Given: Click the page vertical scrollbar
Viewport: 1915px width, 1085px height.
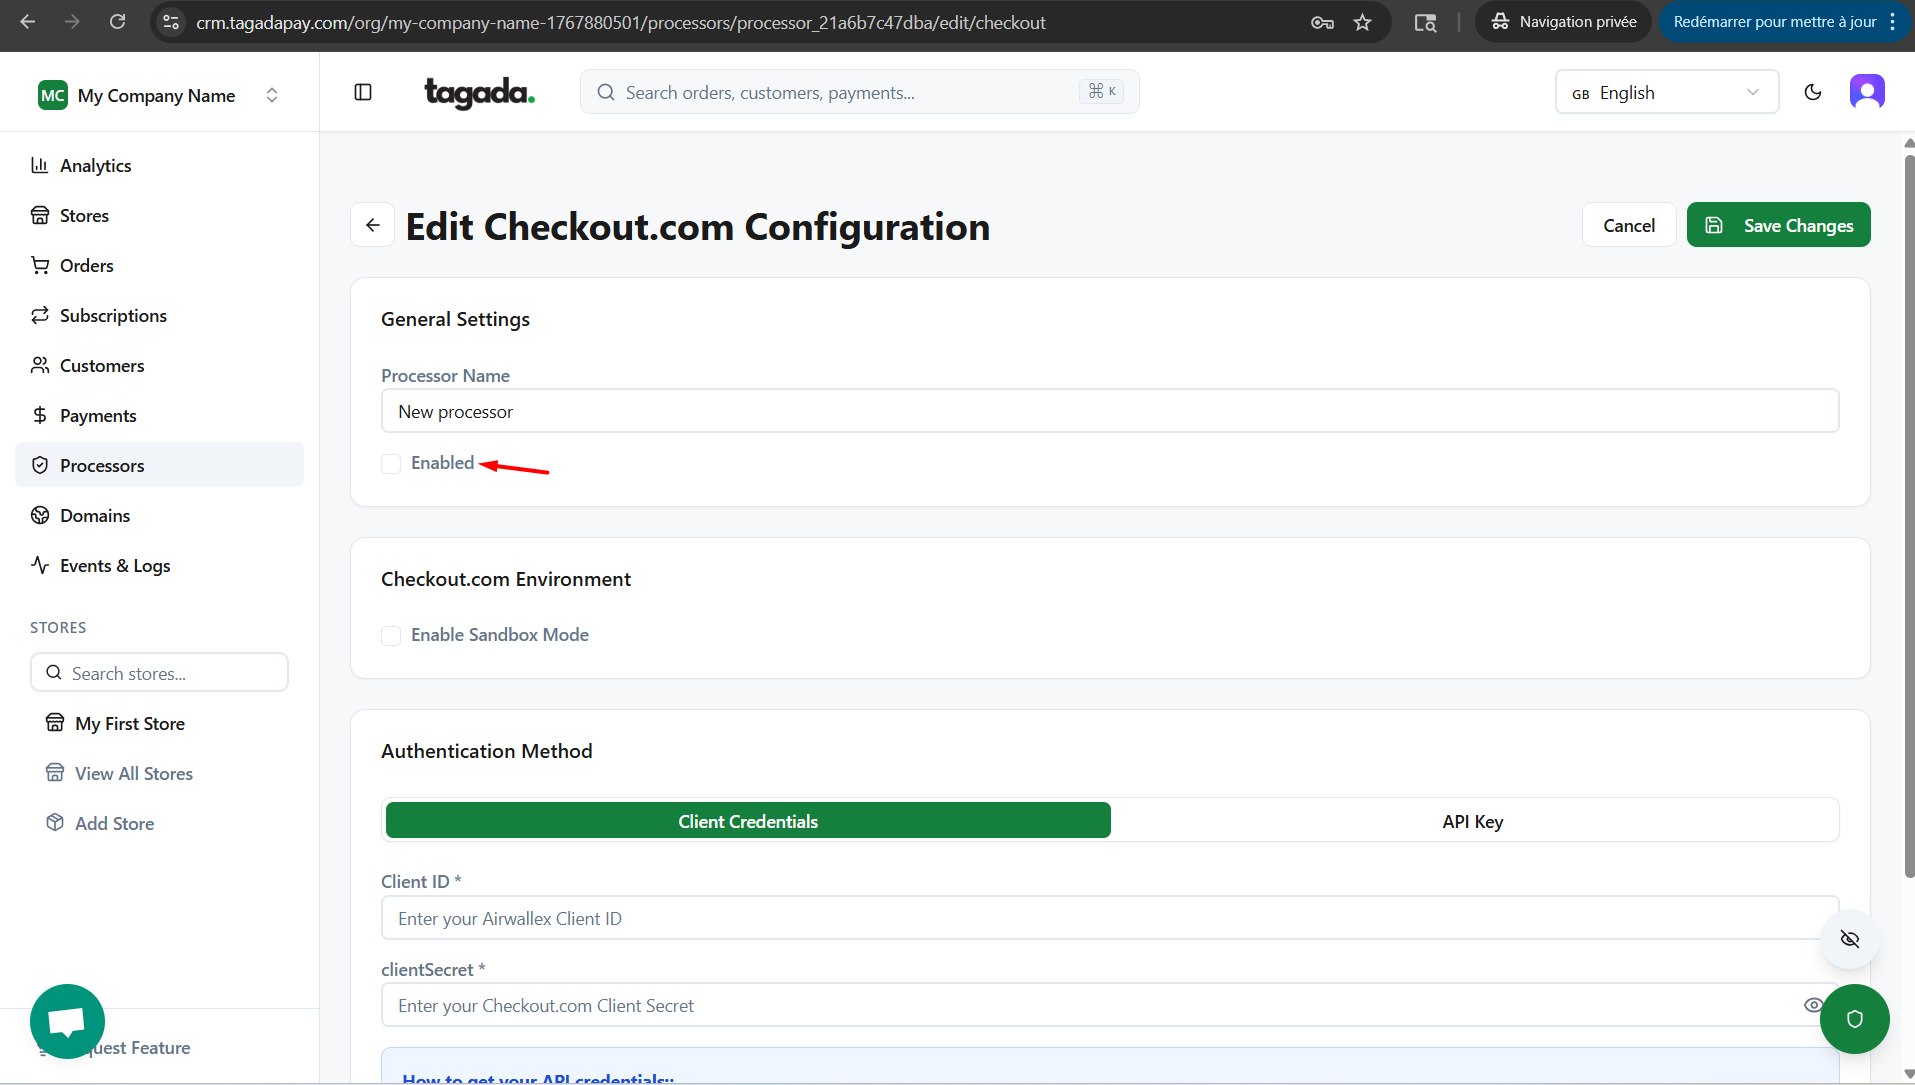Looking at the screenshot, I should click(x=1908, y=500).
